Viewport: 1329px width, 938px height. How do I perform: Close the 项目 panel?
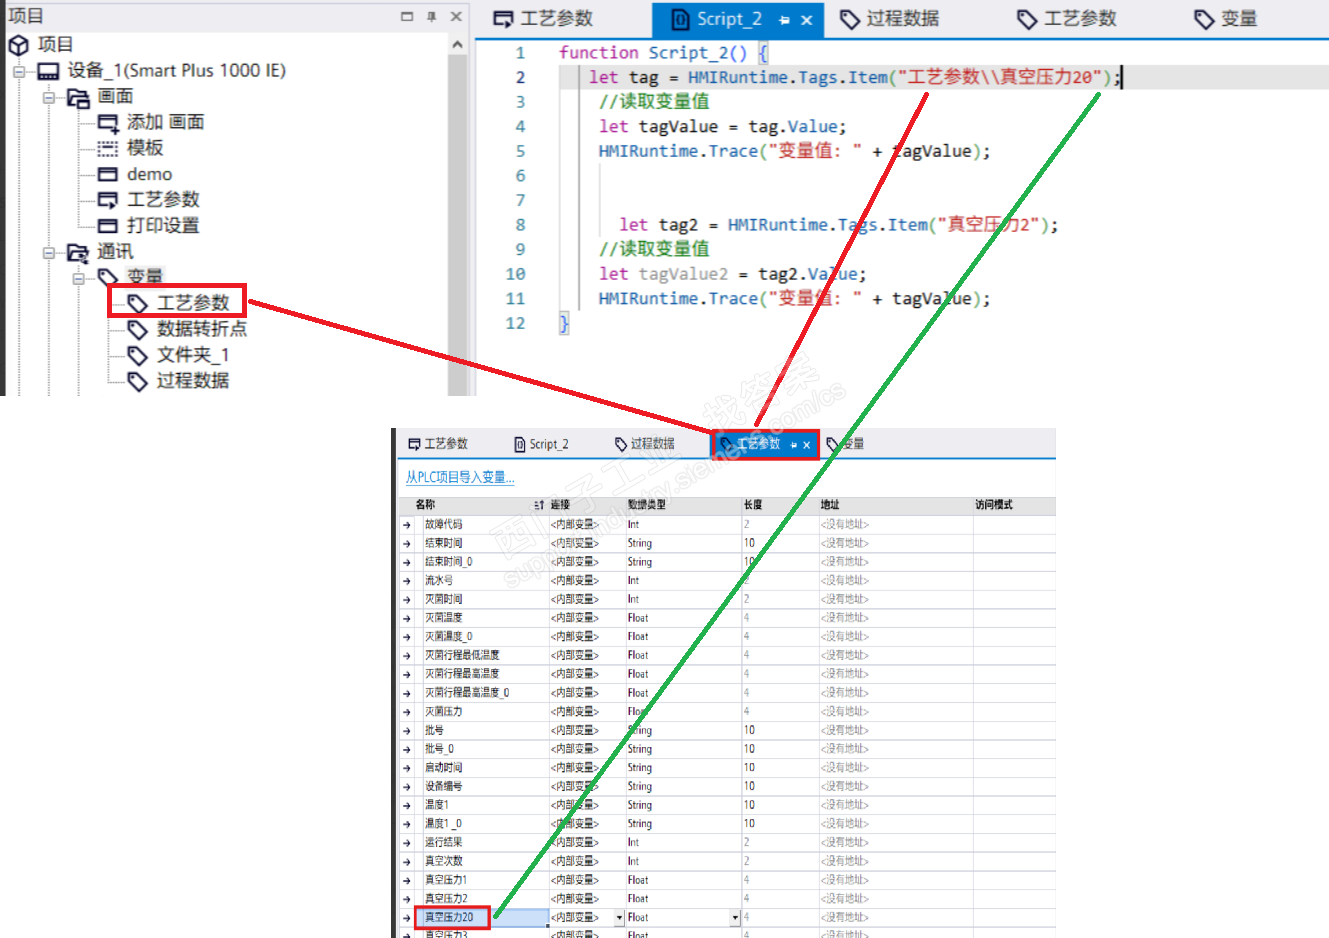click(456, 16)
